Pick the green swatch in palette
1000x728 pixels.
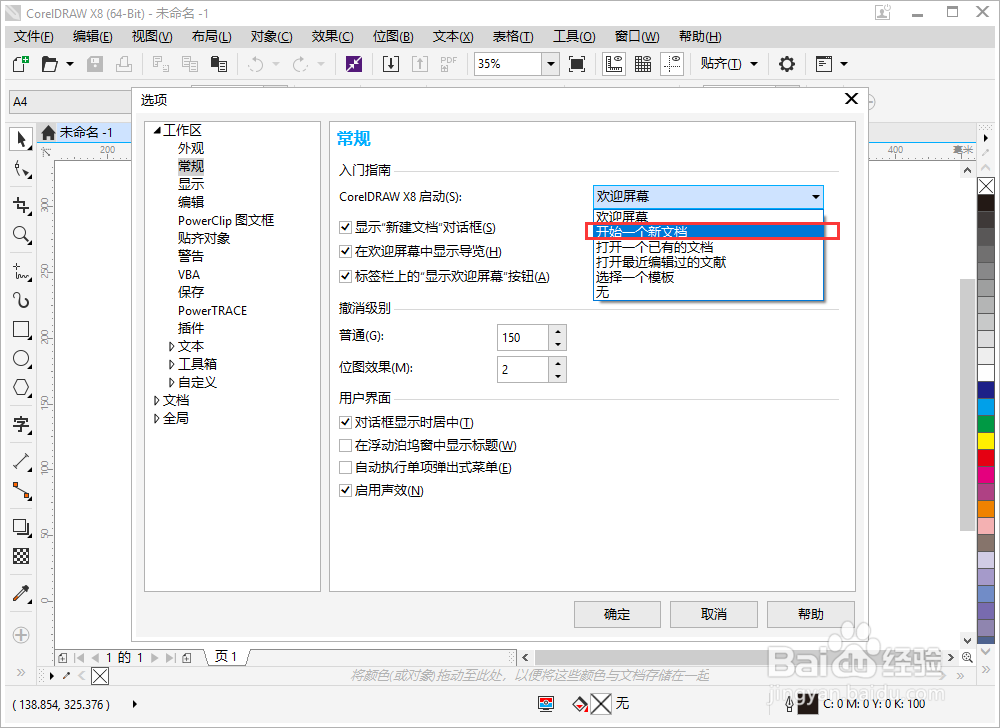[x=986, y=424]
